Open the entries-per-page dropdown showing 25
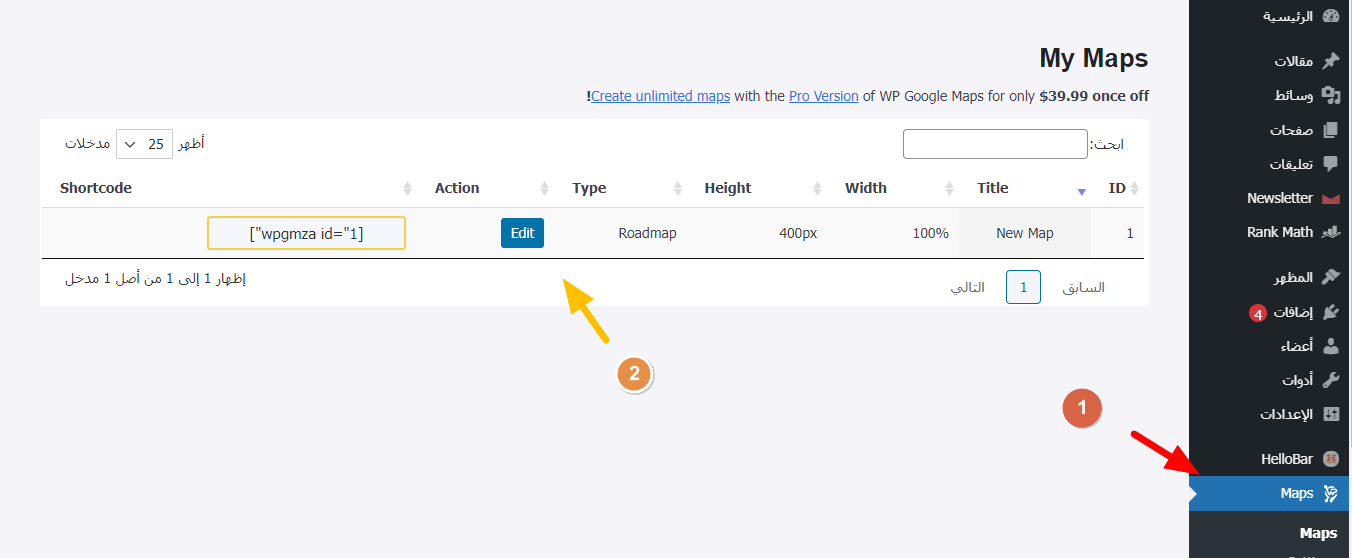Screen dimensions: 1352x558 tap(144, 144)
